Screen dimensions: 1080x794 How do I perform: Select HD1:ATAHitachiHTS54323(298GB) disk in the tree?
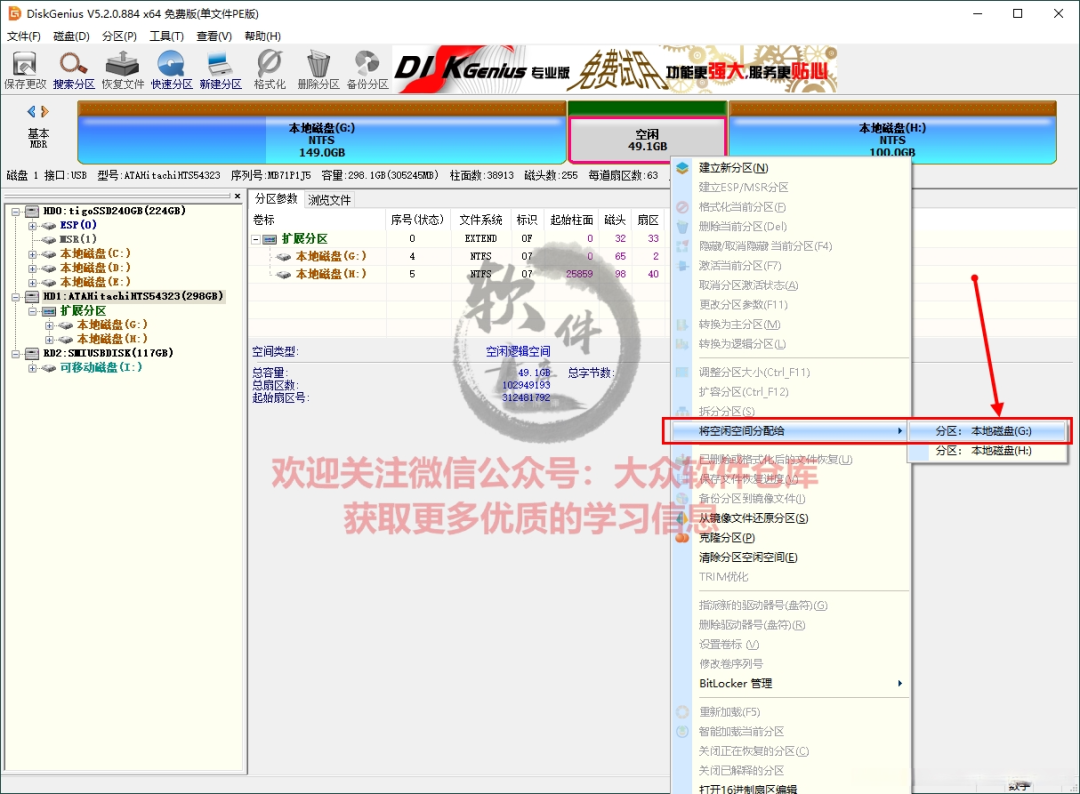tap(133, 296)
